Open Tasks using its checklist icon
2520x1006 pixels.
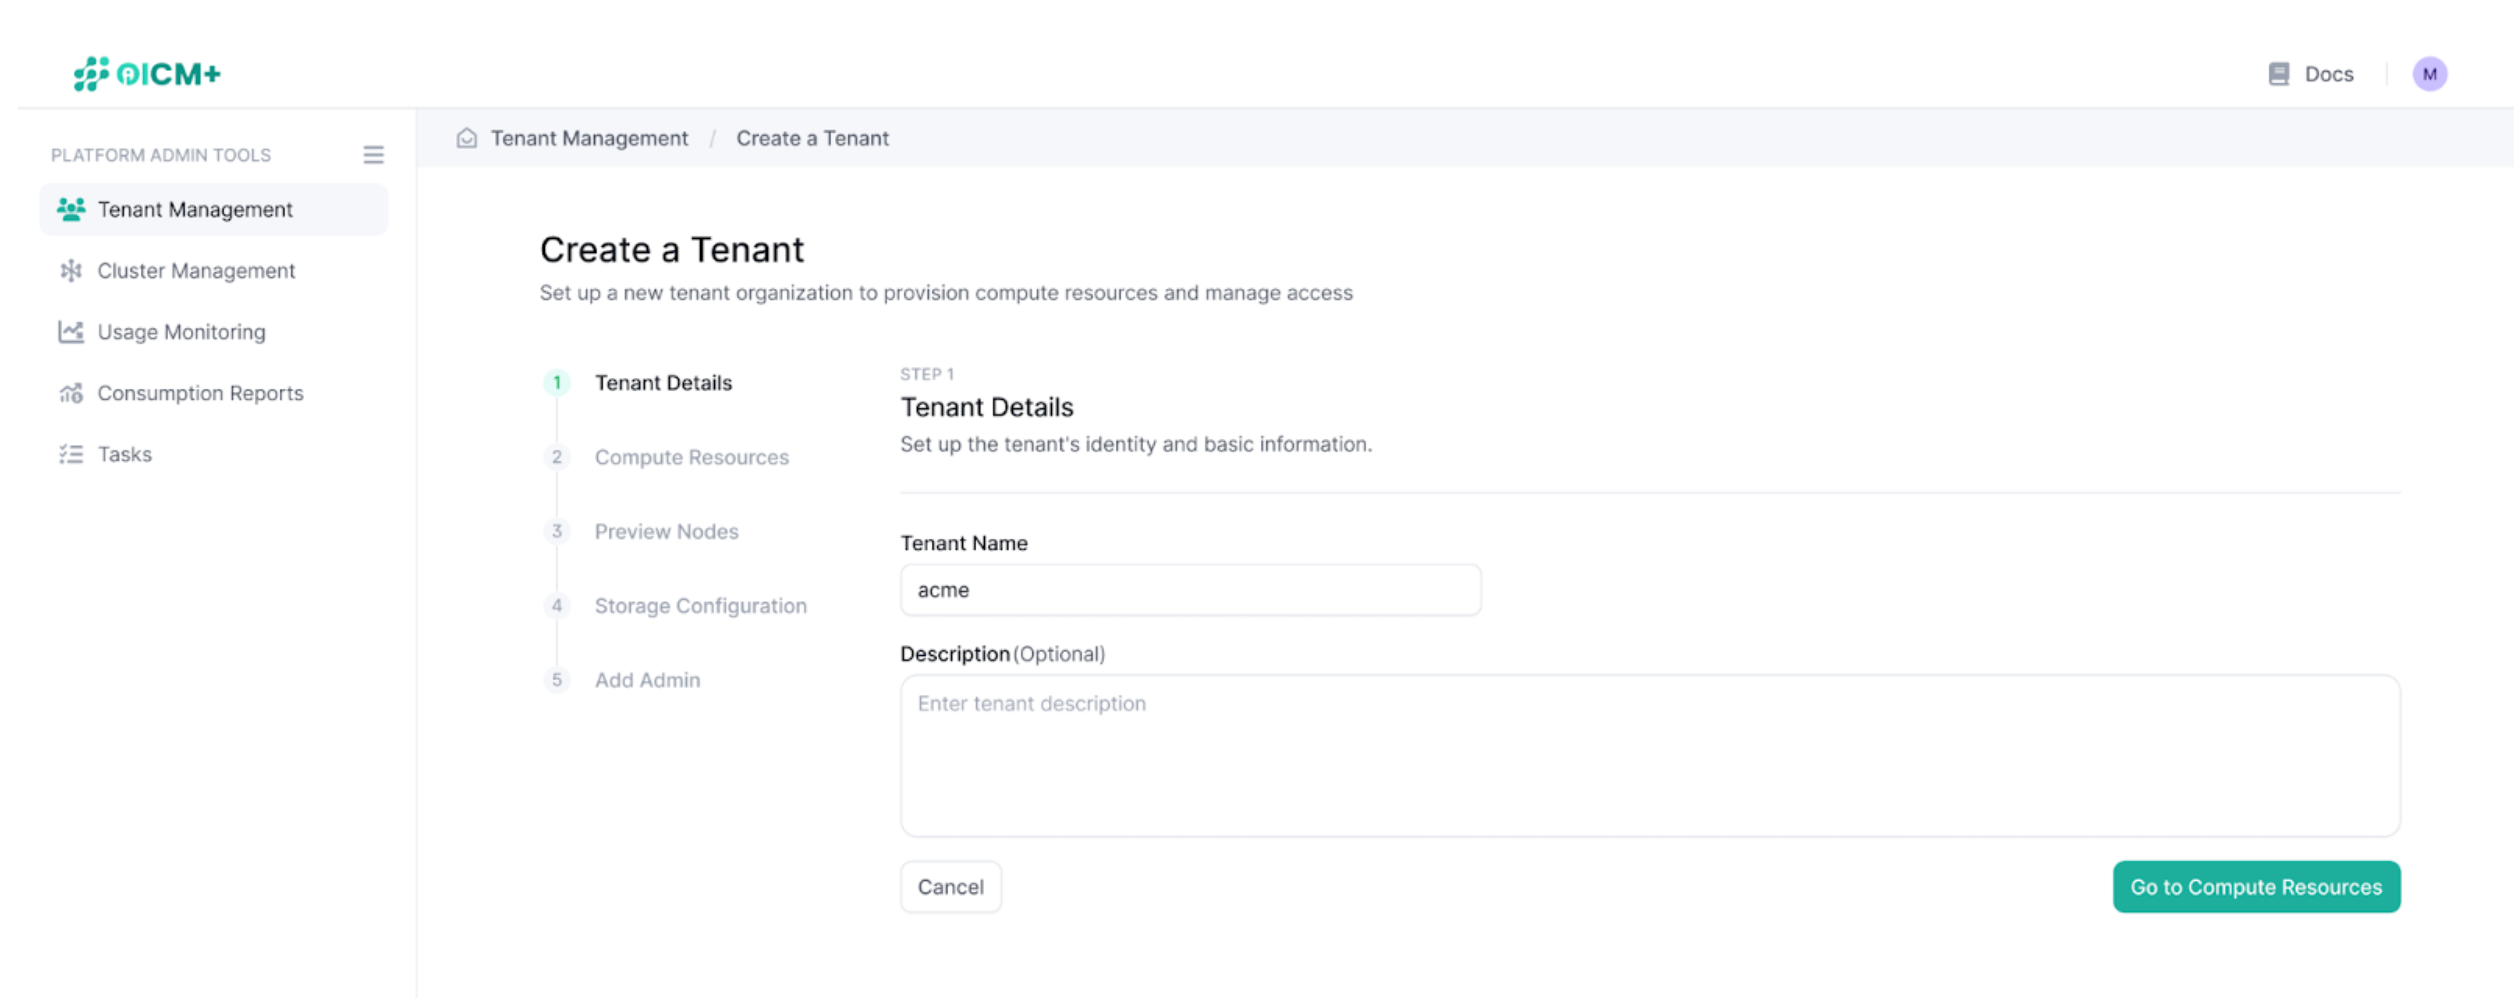(70, 454)
